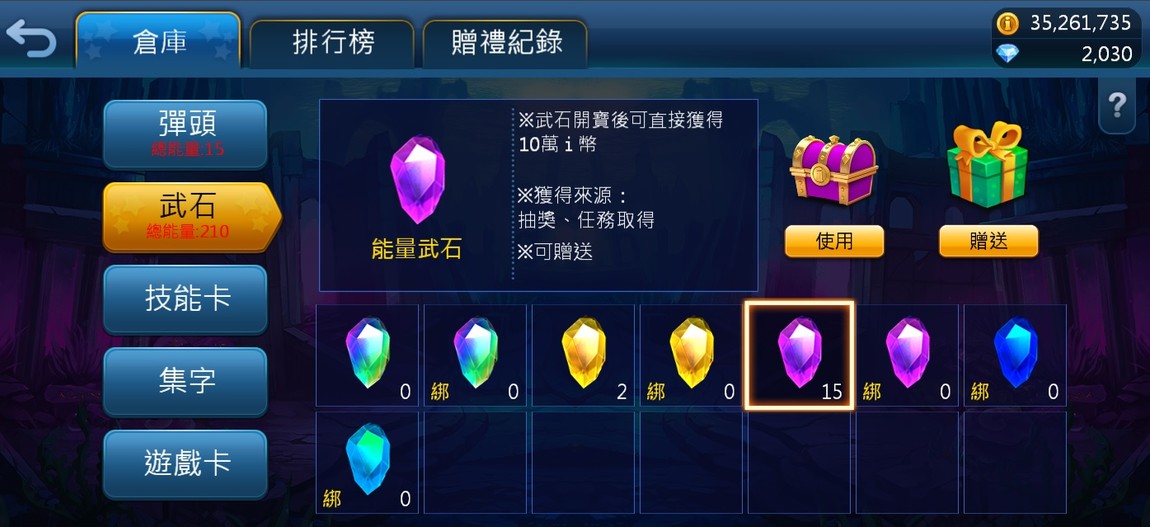Click the green gift box icon
The height and width of the screenshot is (527, 1150).
click(x=987, y=165)
